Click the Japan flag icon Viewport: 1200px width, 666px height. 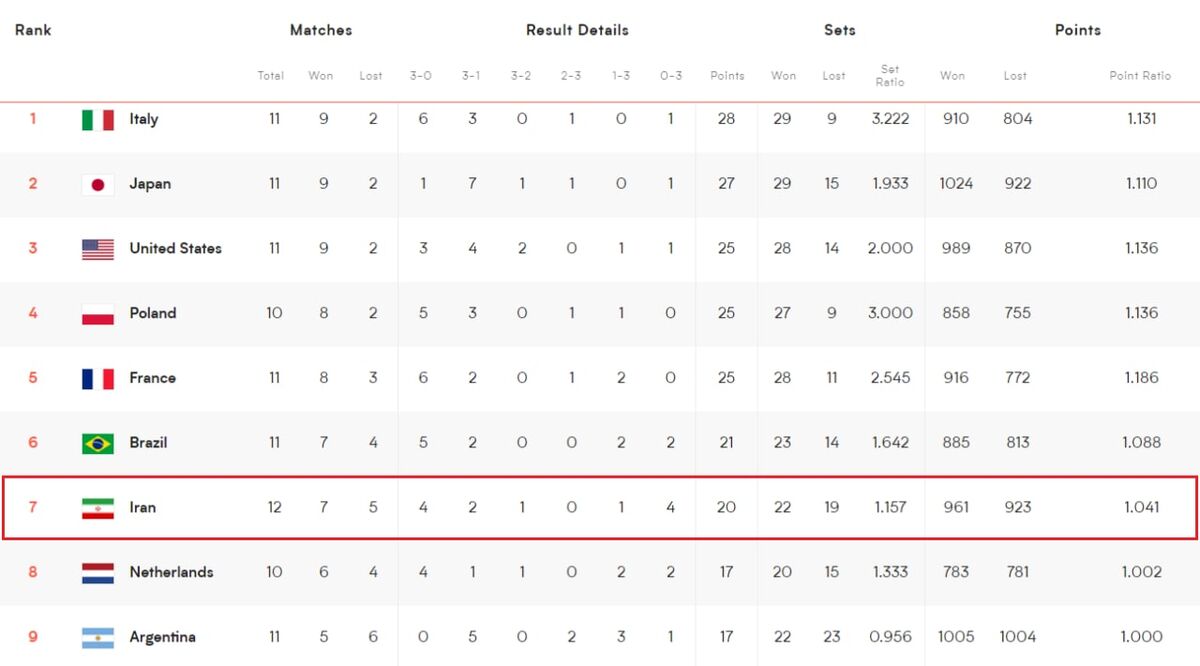pos(97,185)
